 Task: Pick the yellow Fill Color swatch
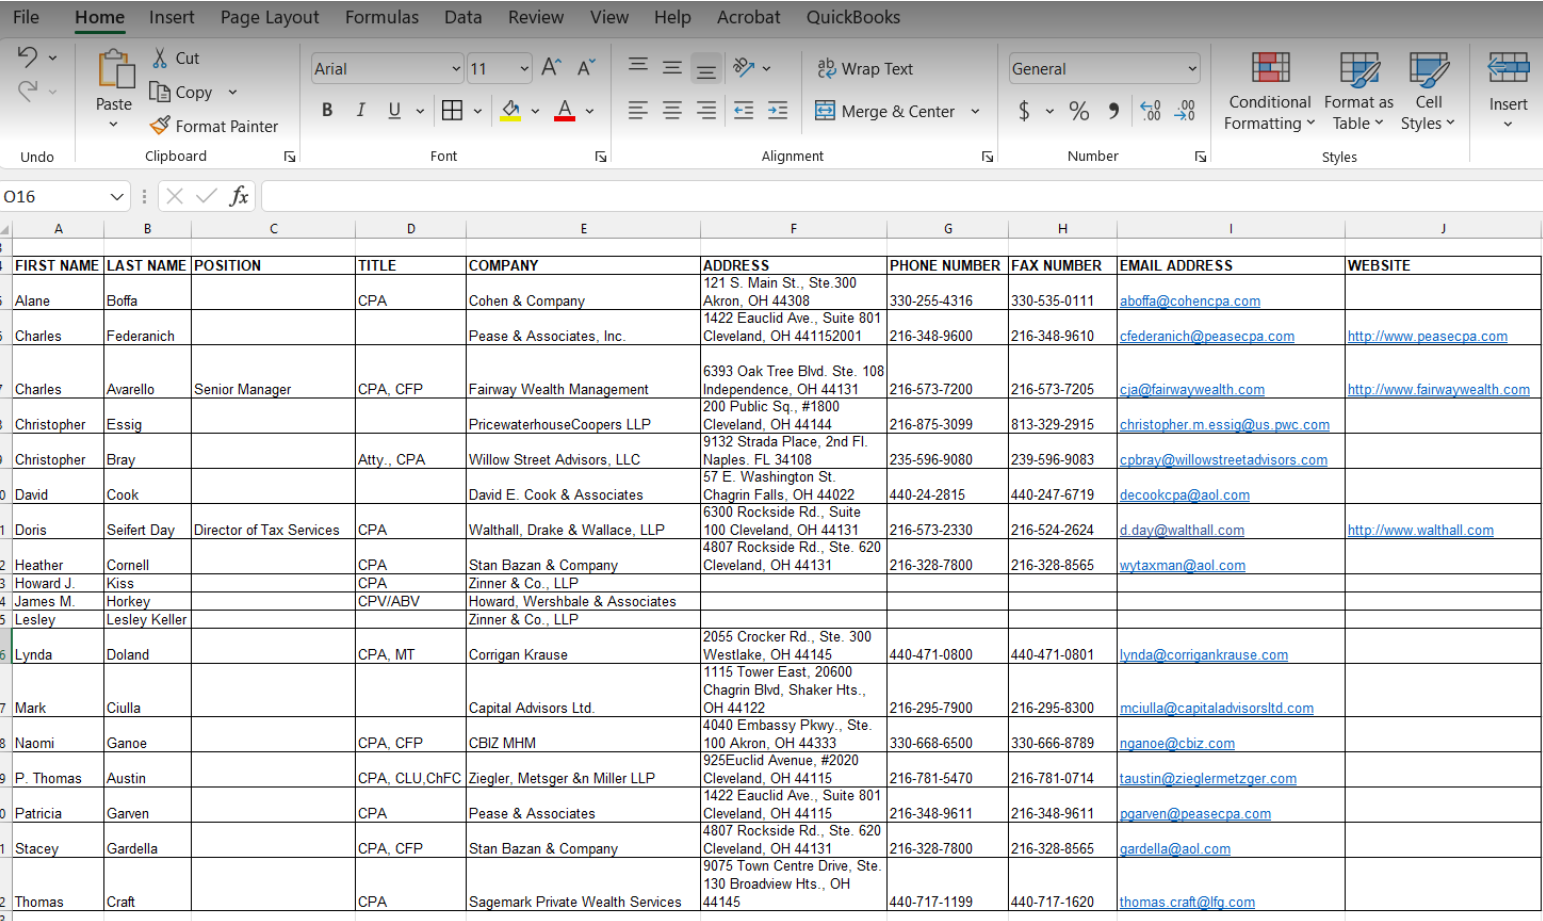(x=510, y=110)
